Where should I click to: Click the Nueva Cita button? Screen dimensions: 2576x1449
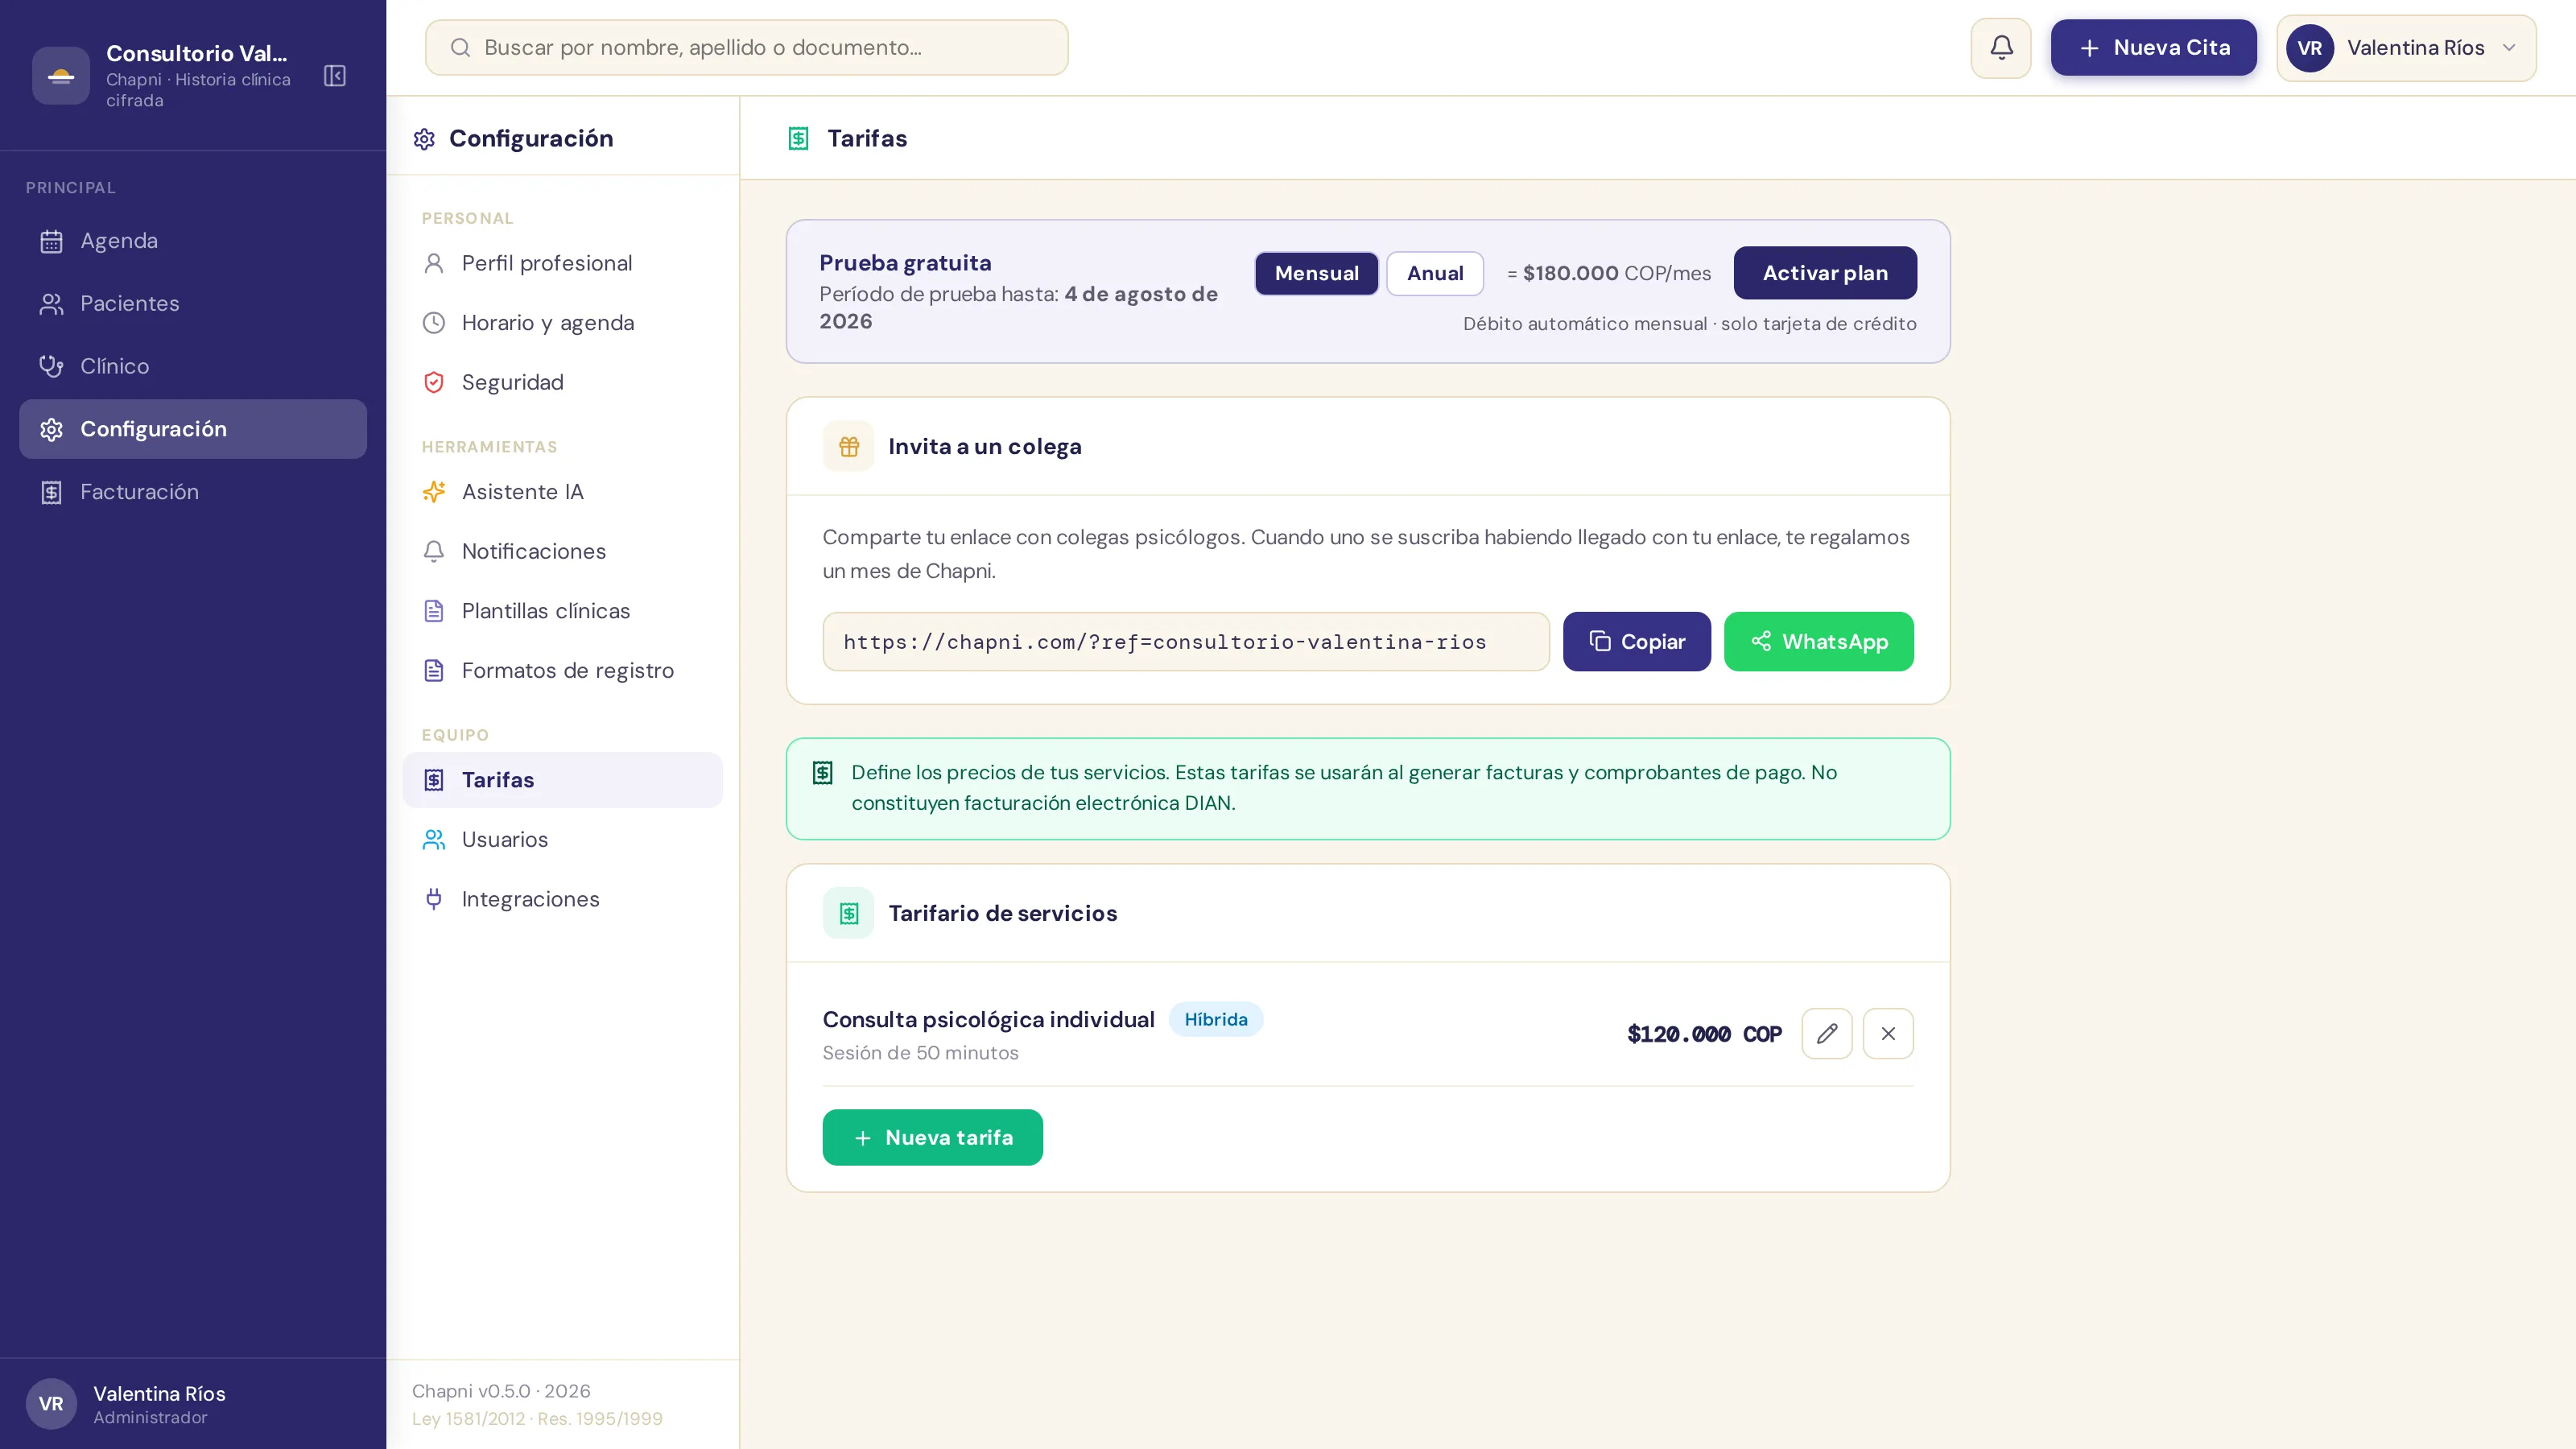(x=2153, y=48)
